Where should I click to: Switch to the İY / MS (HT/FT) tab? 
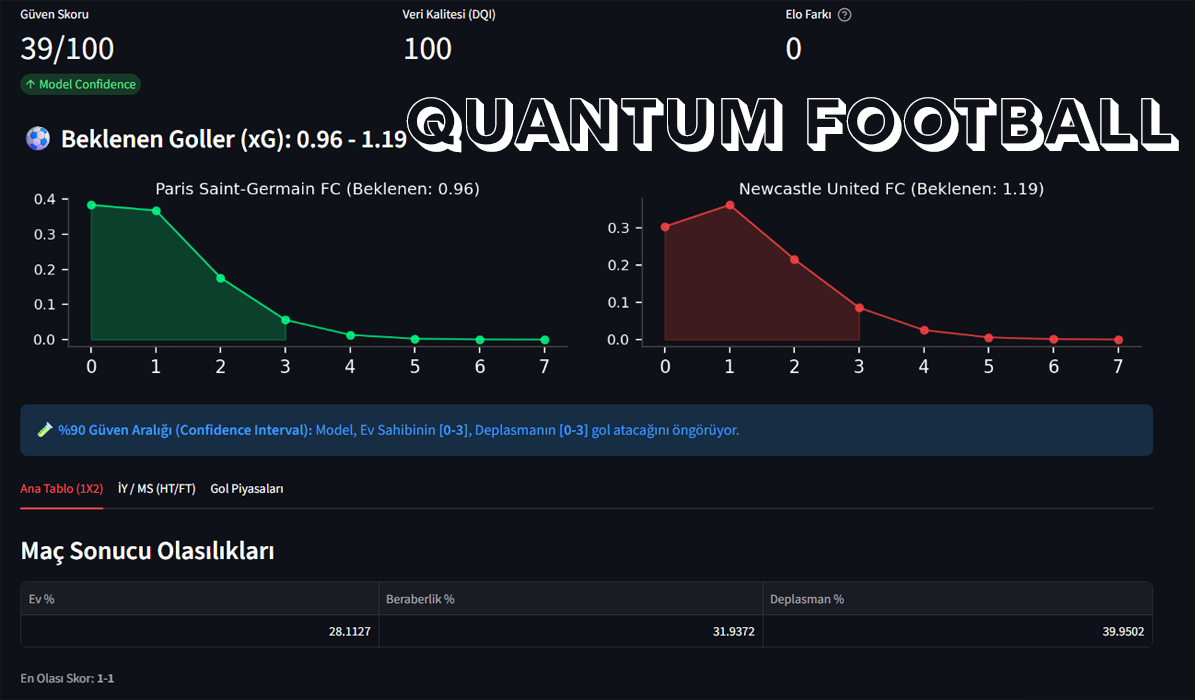pyautogui.click(x=156, y=489)
